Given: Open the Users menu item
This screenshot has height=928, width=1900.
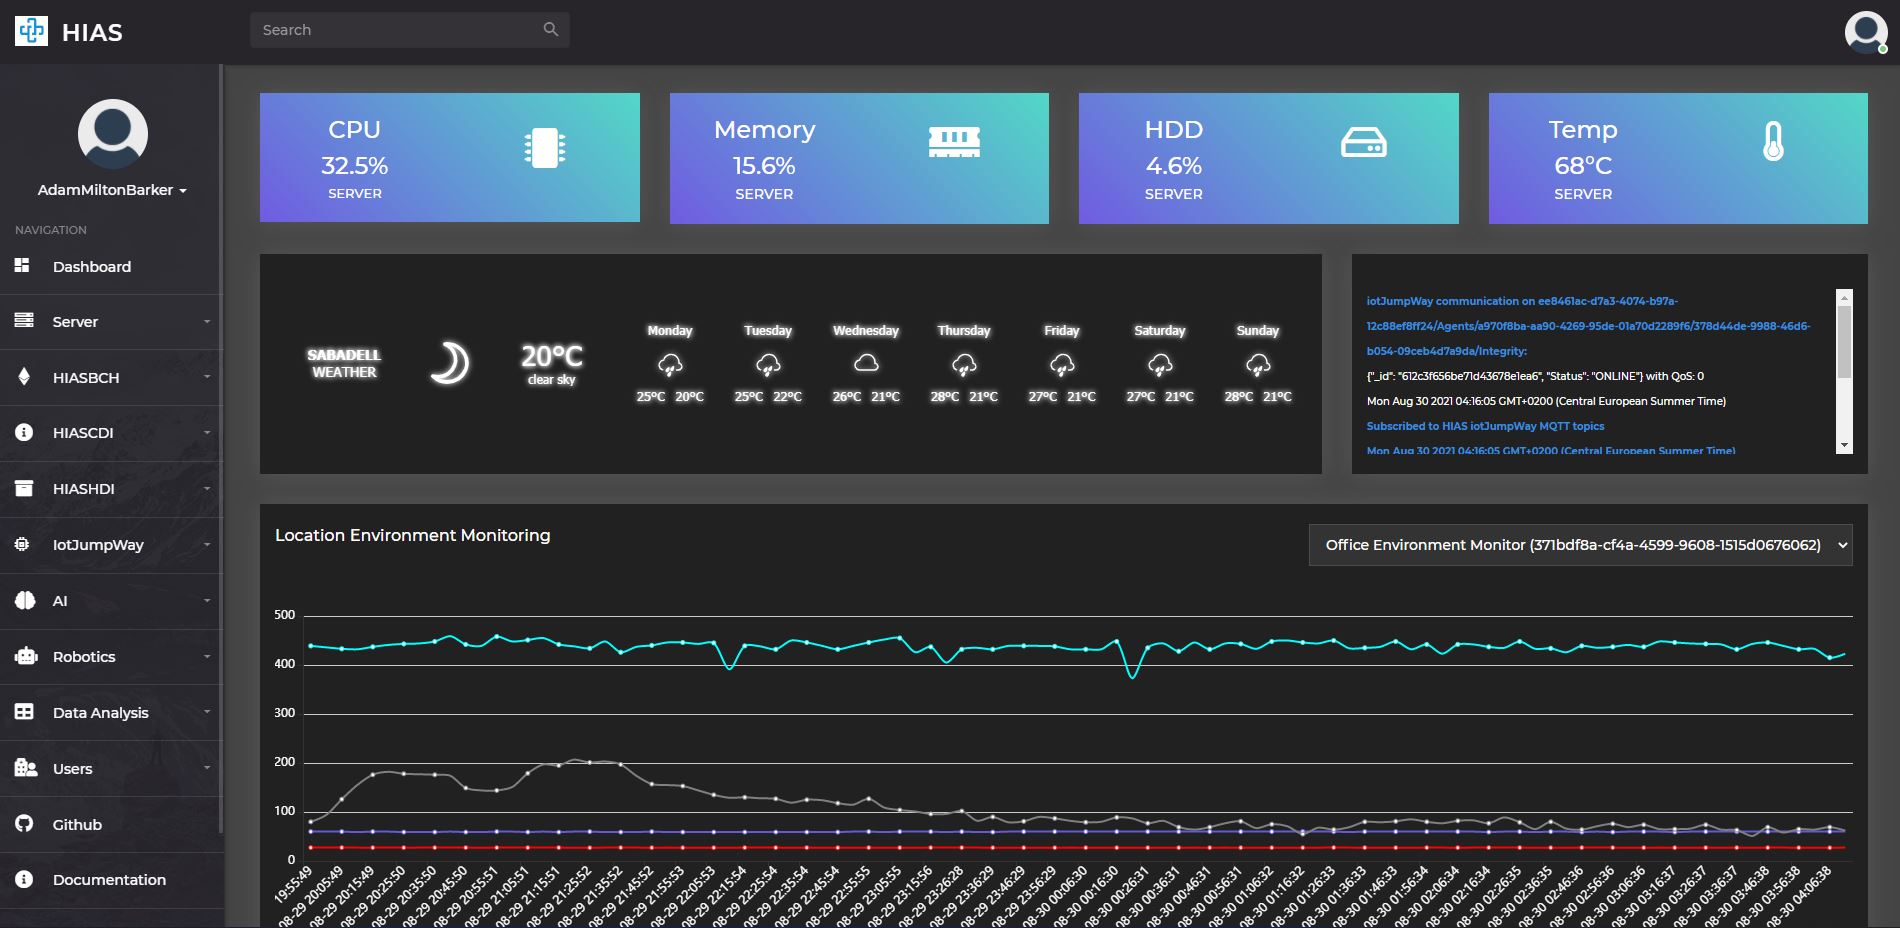Looking at the screenshot, I should [x=110, y=769].
